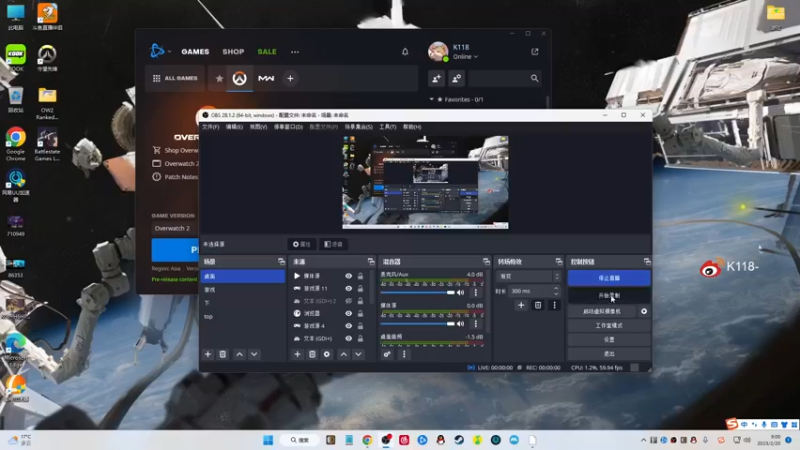This screenshot has height=450, width=800.
Task: Open media source channel options menu
Action: [x=476, y=323]
